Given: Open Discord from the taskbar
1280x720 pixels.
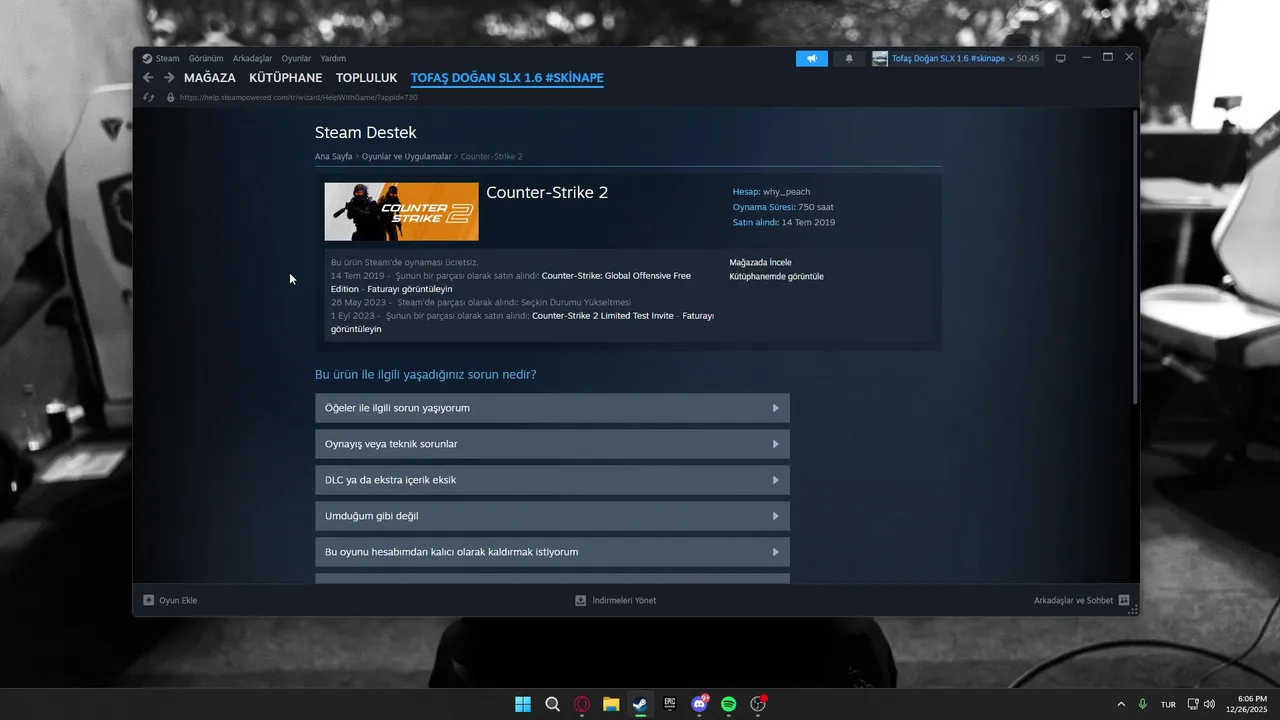Looking at the screenshot, I should click(699, 704).
